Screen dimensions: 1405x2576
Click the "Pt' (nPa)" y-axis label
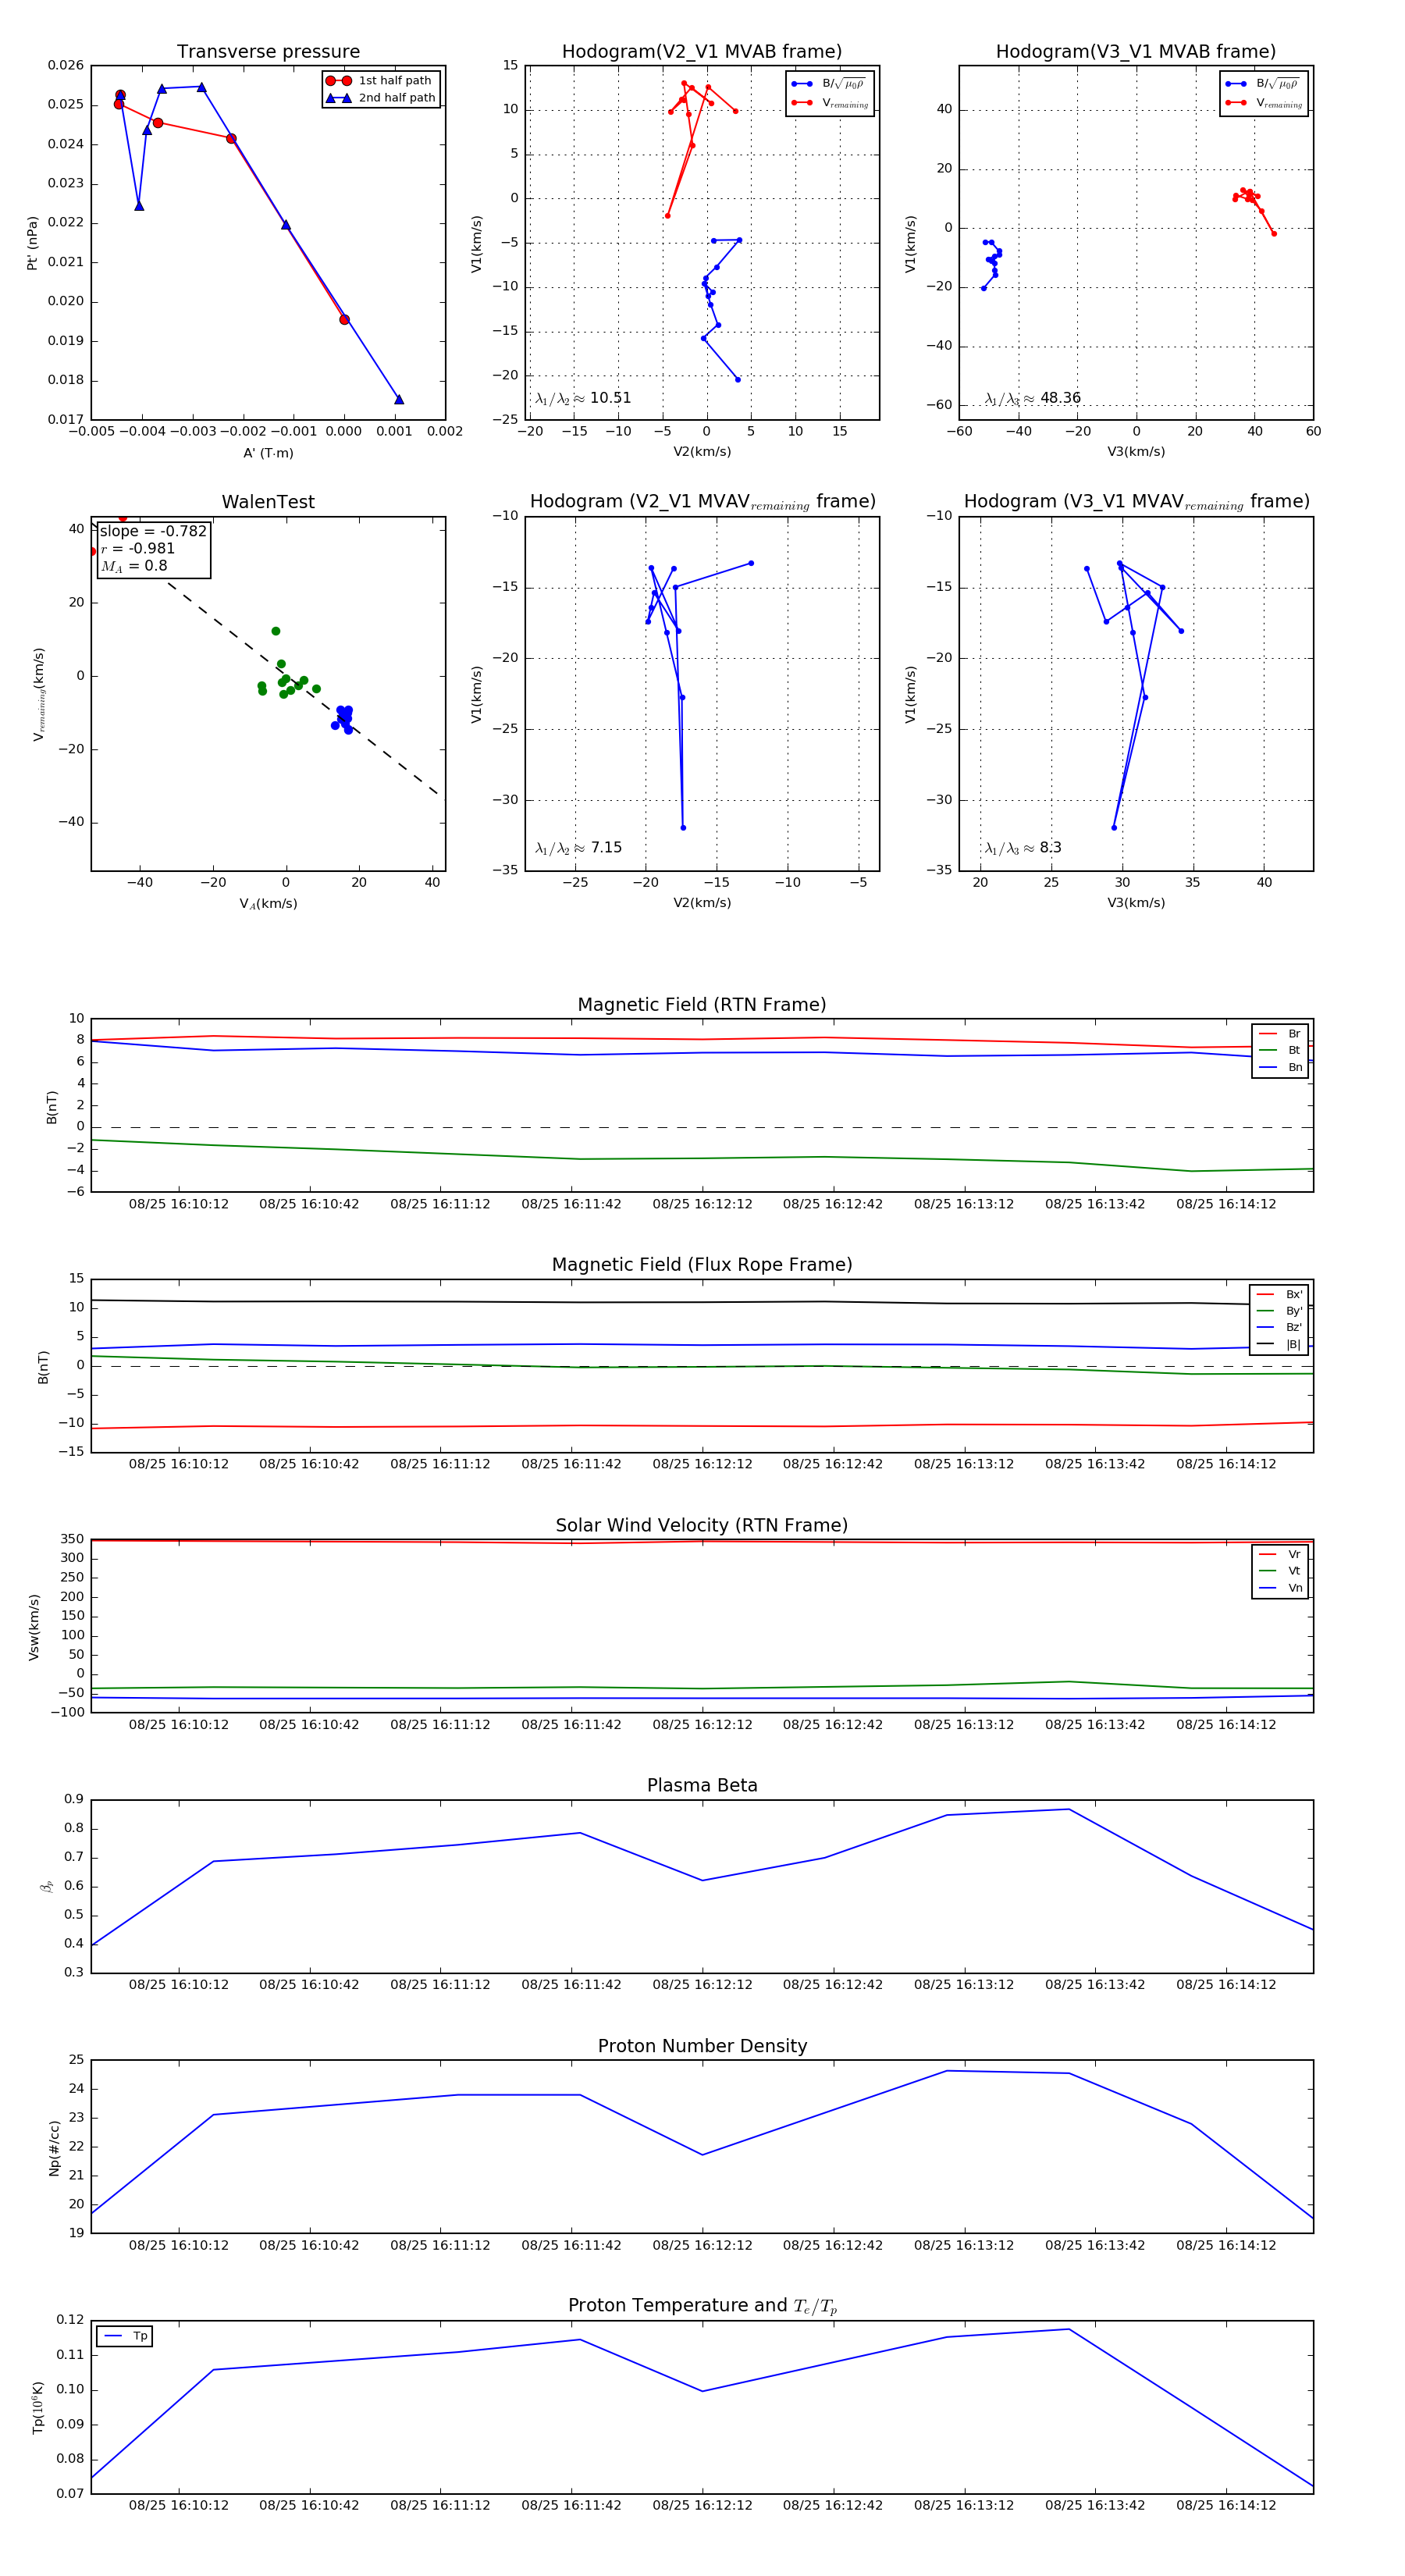tap(32, 243)
